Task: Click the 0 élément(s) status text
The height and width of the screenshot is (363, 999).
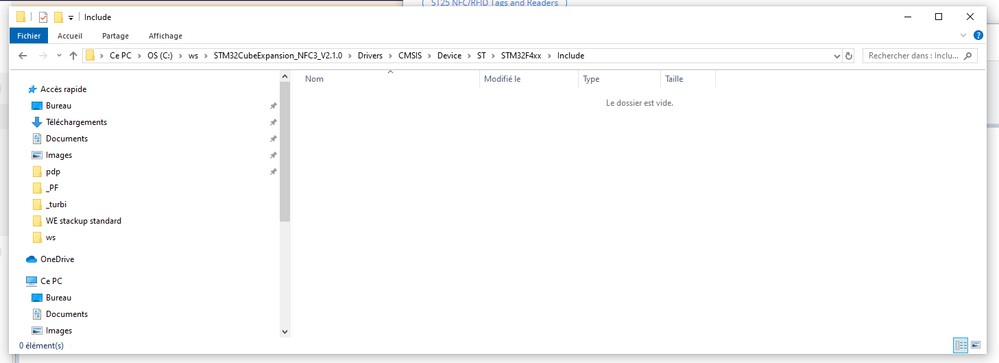Action: tap(41, 346)
